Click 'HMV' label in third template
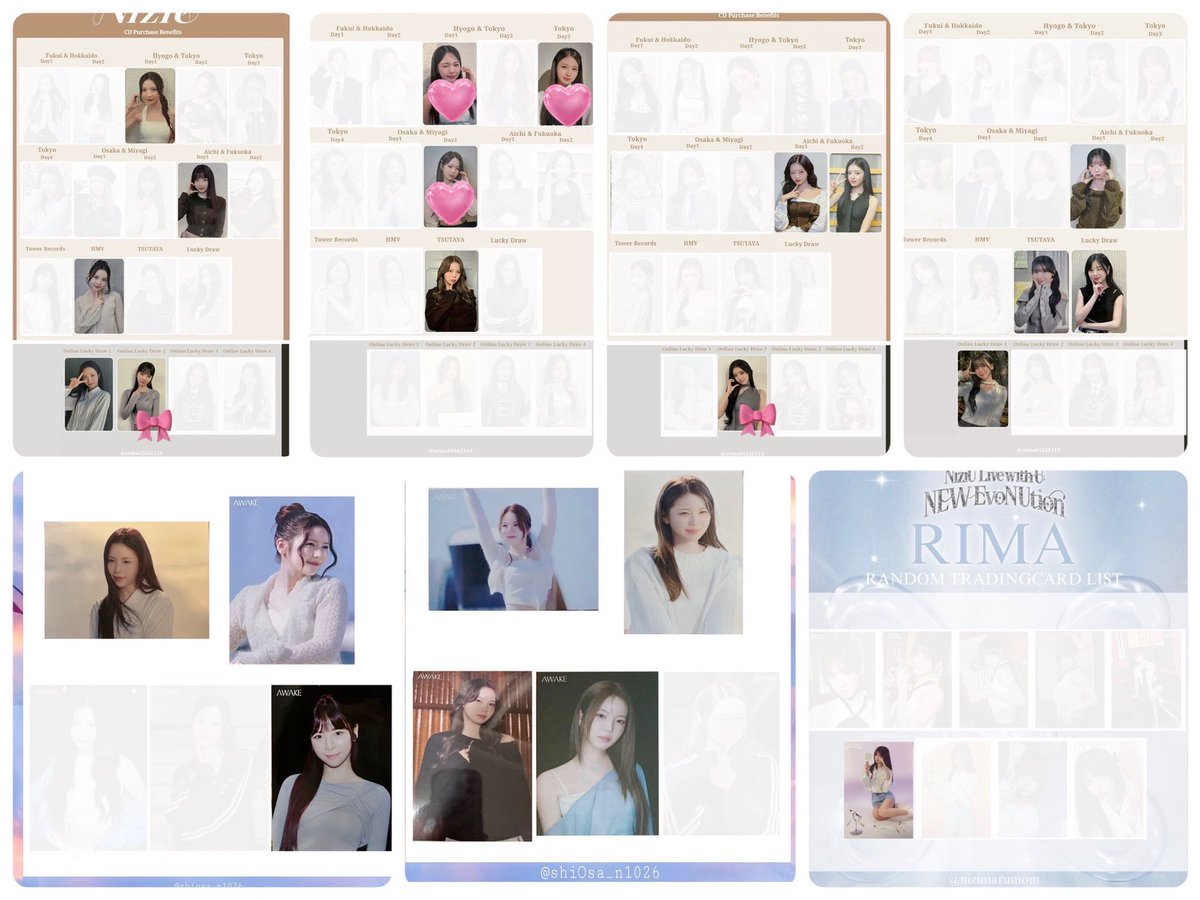This screenshot has width=1200, height=900. [x=691, y=243]
